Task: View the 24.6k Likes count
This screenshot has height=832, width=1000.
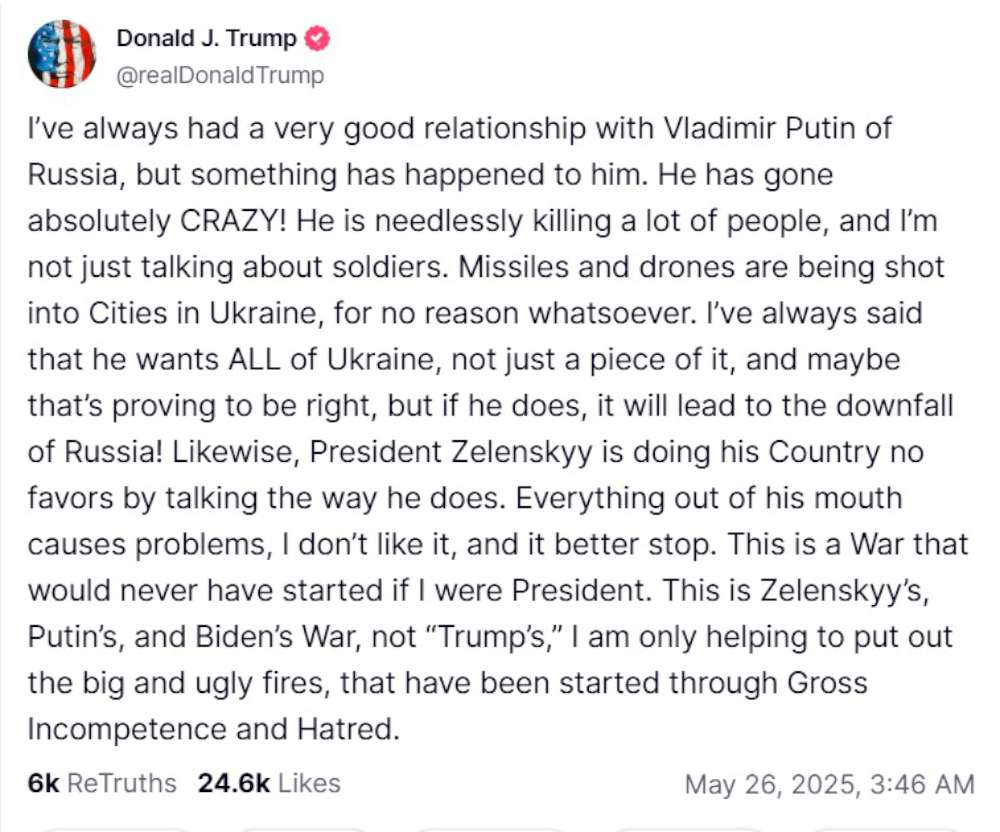Action: [x=234, y=783]
